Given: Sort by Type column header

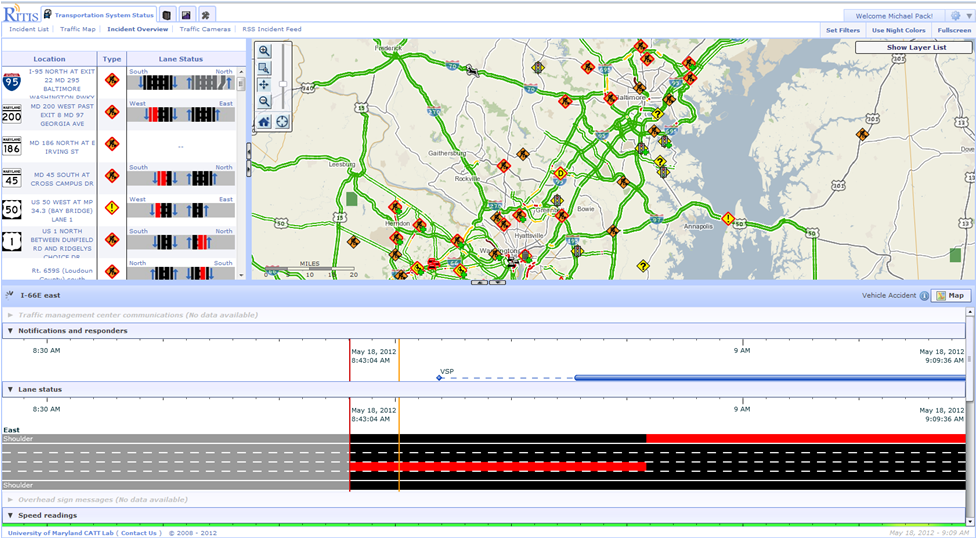Looking at the screenshot, I should [112, 59].
